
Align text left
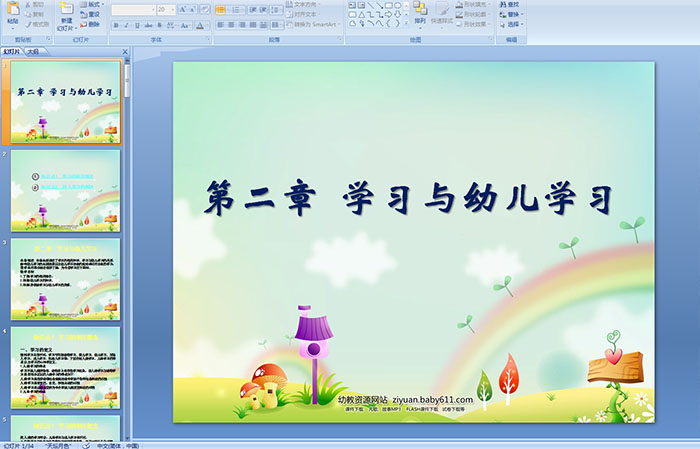tap(221, 25)
